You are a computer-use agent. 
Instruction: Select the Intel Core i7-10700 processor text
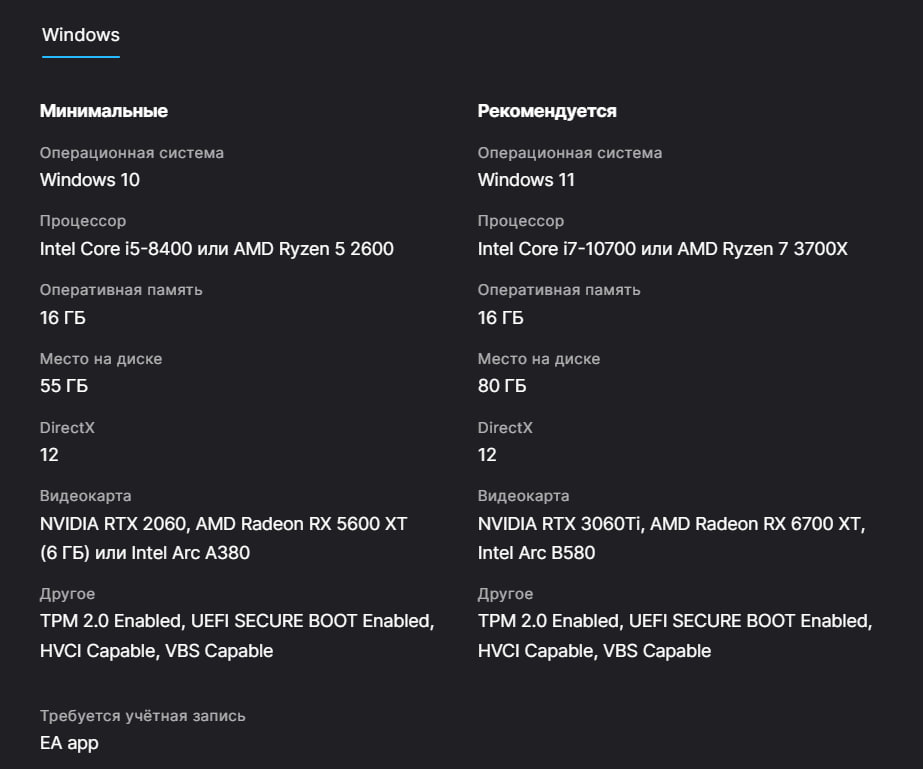(662, 249)
